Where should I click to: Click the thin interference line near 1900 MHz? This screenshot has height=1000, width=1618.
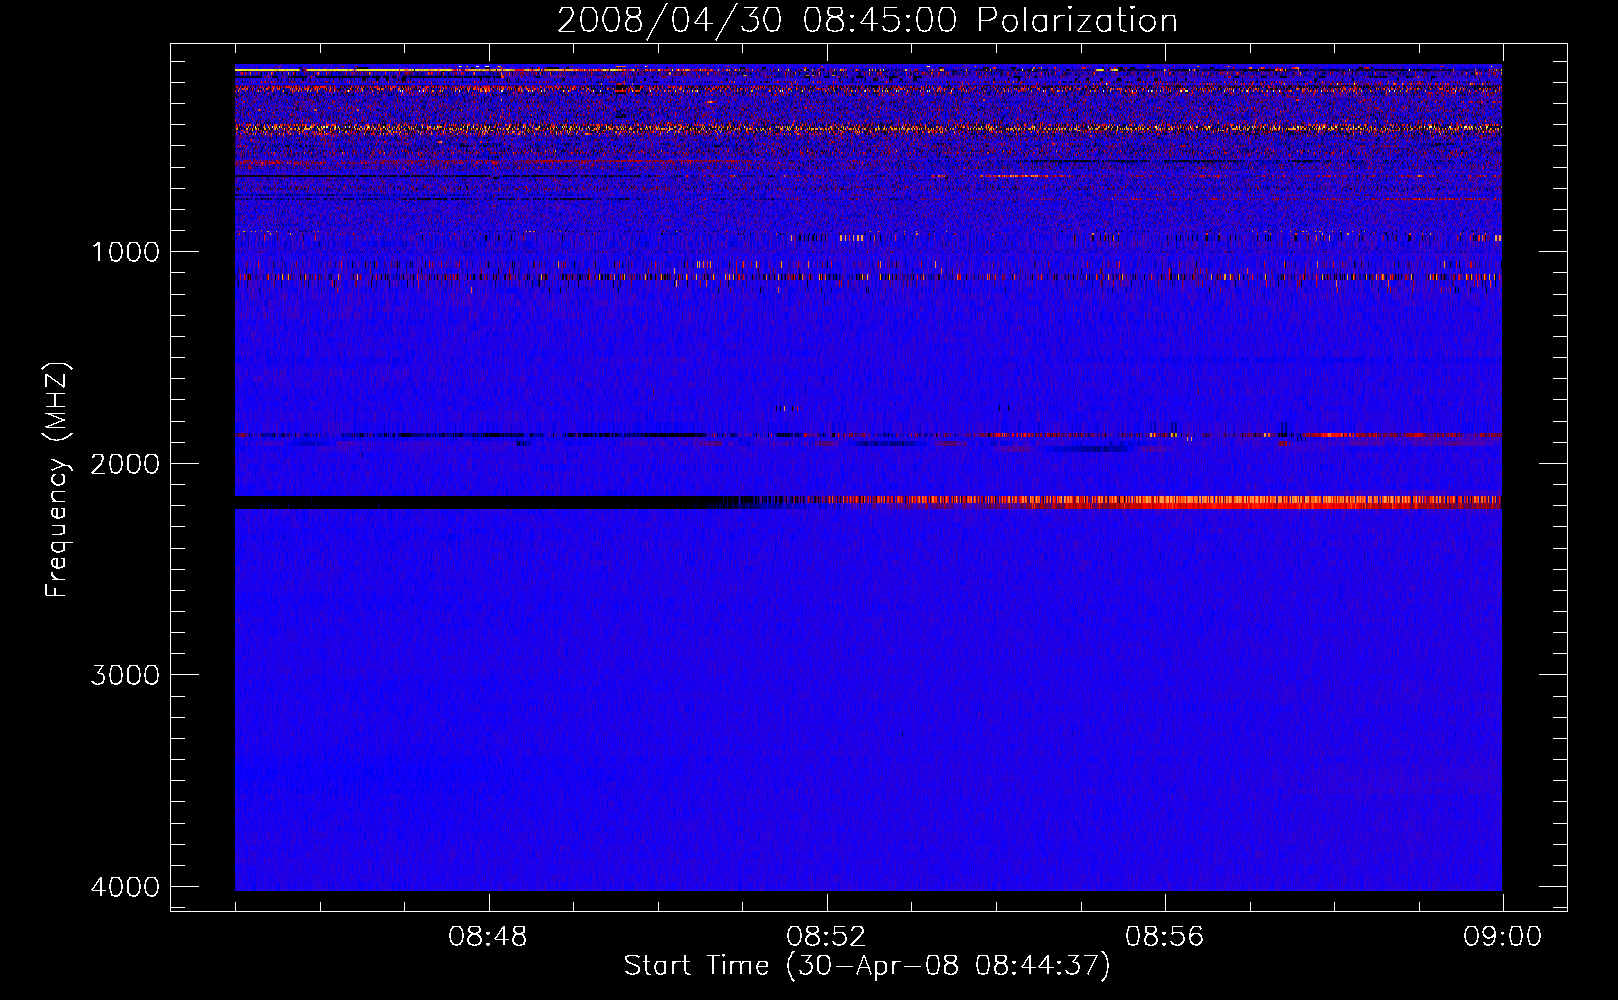pos(868,436)
